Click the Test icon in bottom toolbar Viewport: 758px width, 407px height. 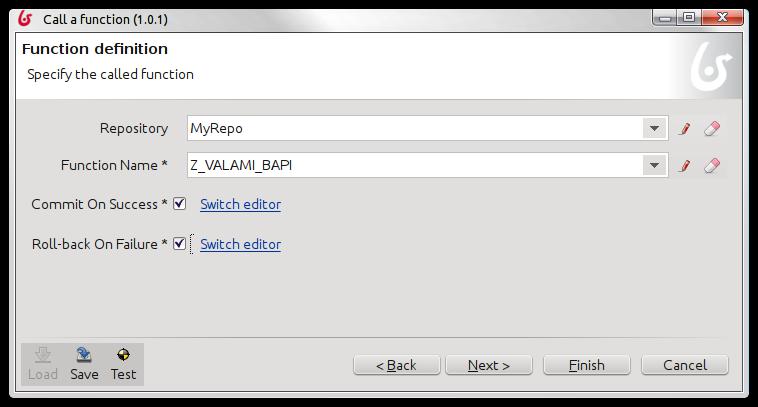[x=123, y=355]
